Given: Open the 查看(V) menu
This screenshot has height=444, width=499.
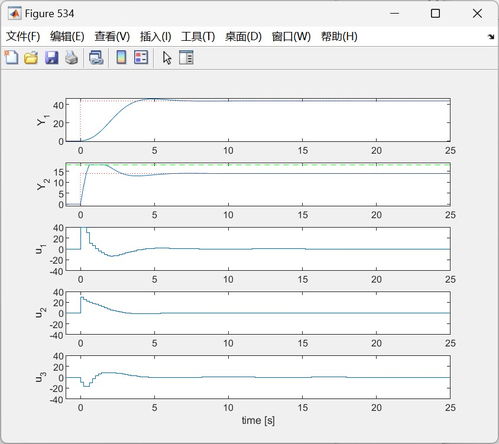Looking at the screenshot, I should pyautogui.click(x=112, y=36).
